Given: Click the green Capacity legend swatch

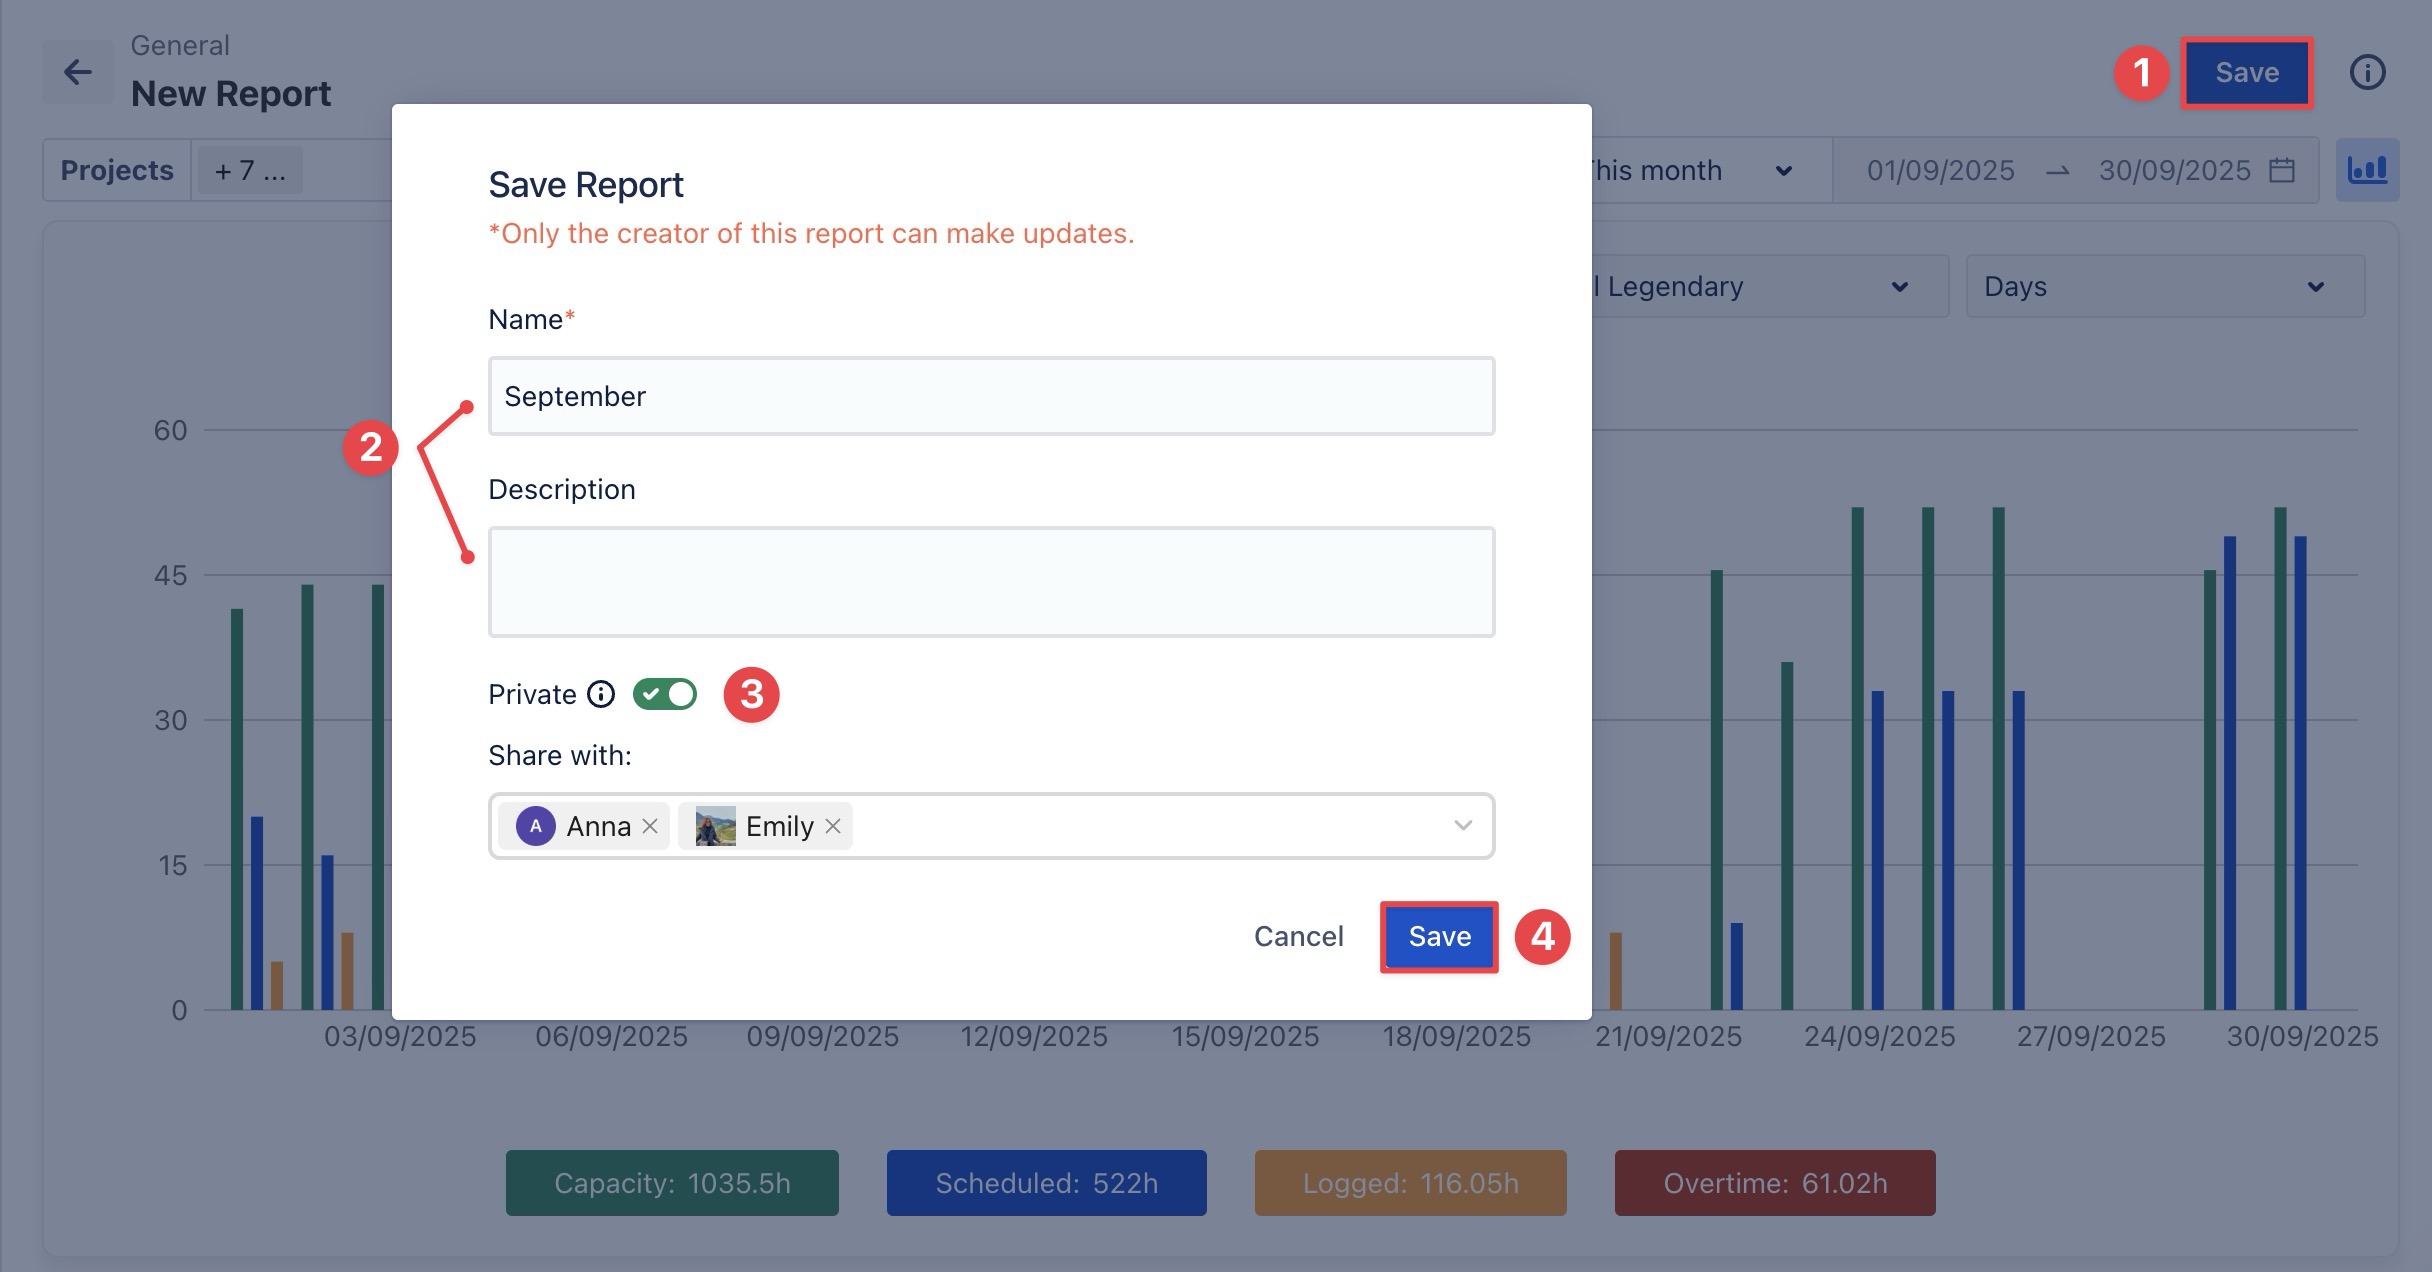Looking at the screenshot, I should coord(672,1183).
